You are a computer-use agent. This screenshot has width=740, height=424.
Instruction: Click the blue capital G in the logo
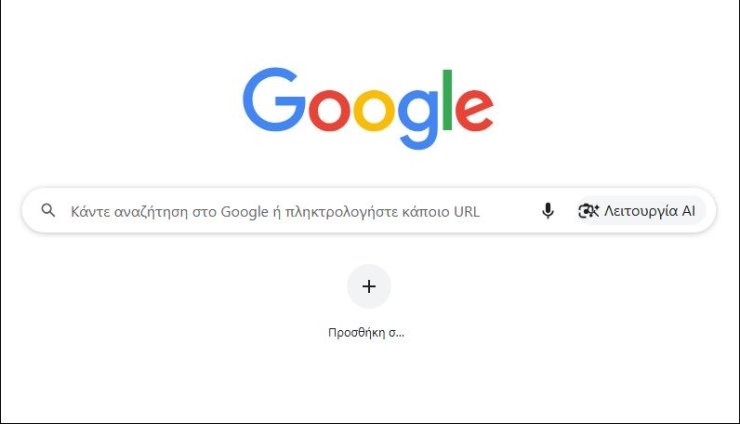tap(274, 100)
